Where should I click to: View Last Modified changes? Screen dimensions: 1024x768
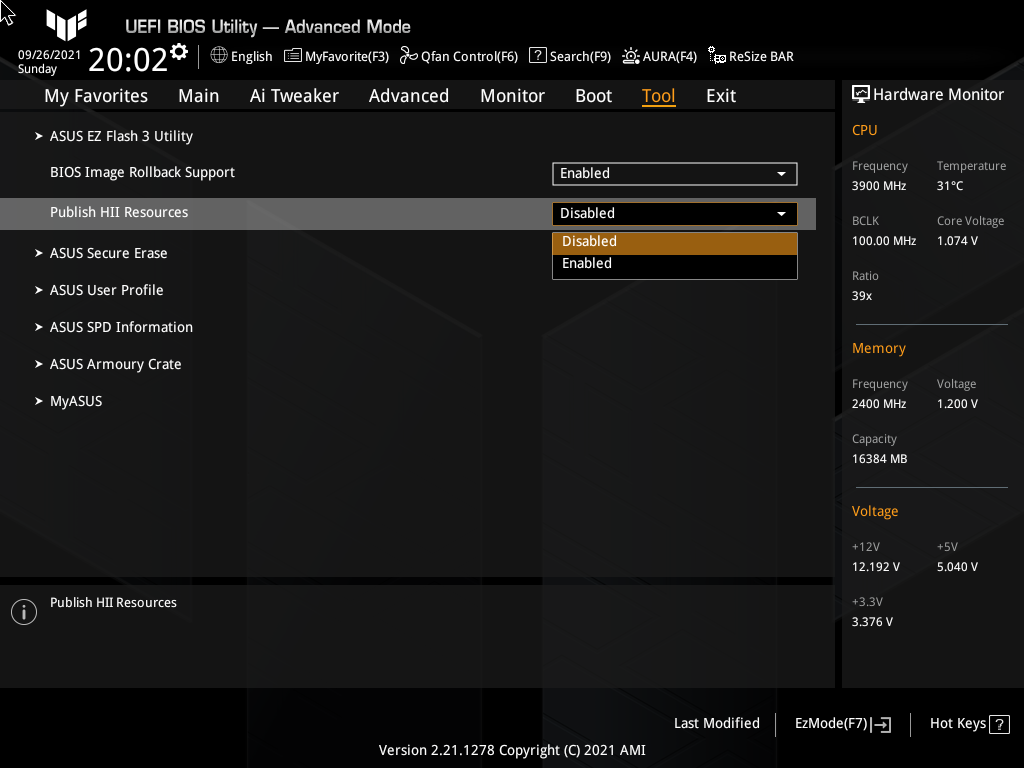[716, 723]
